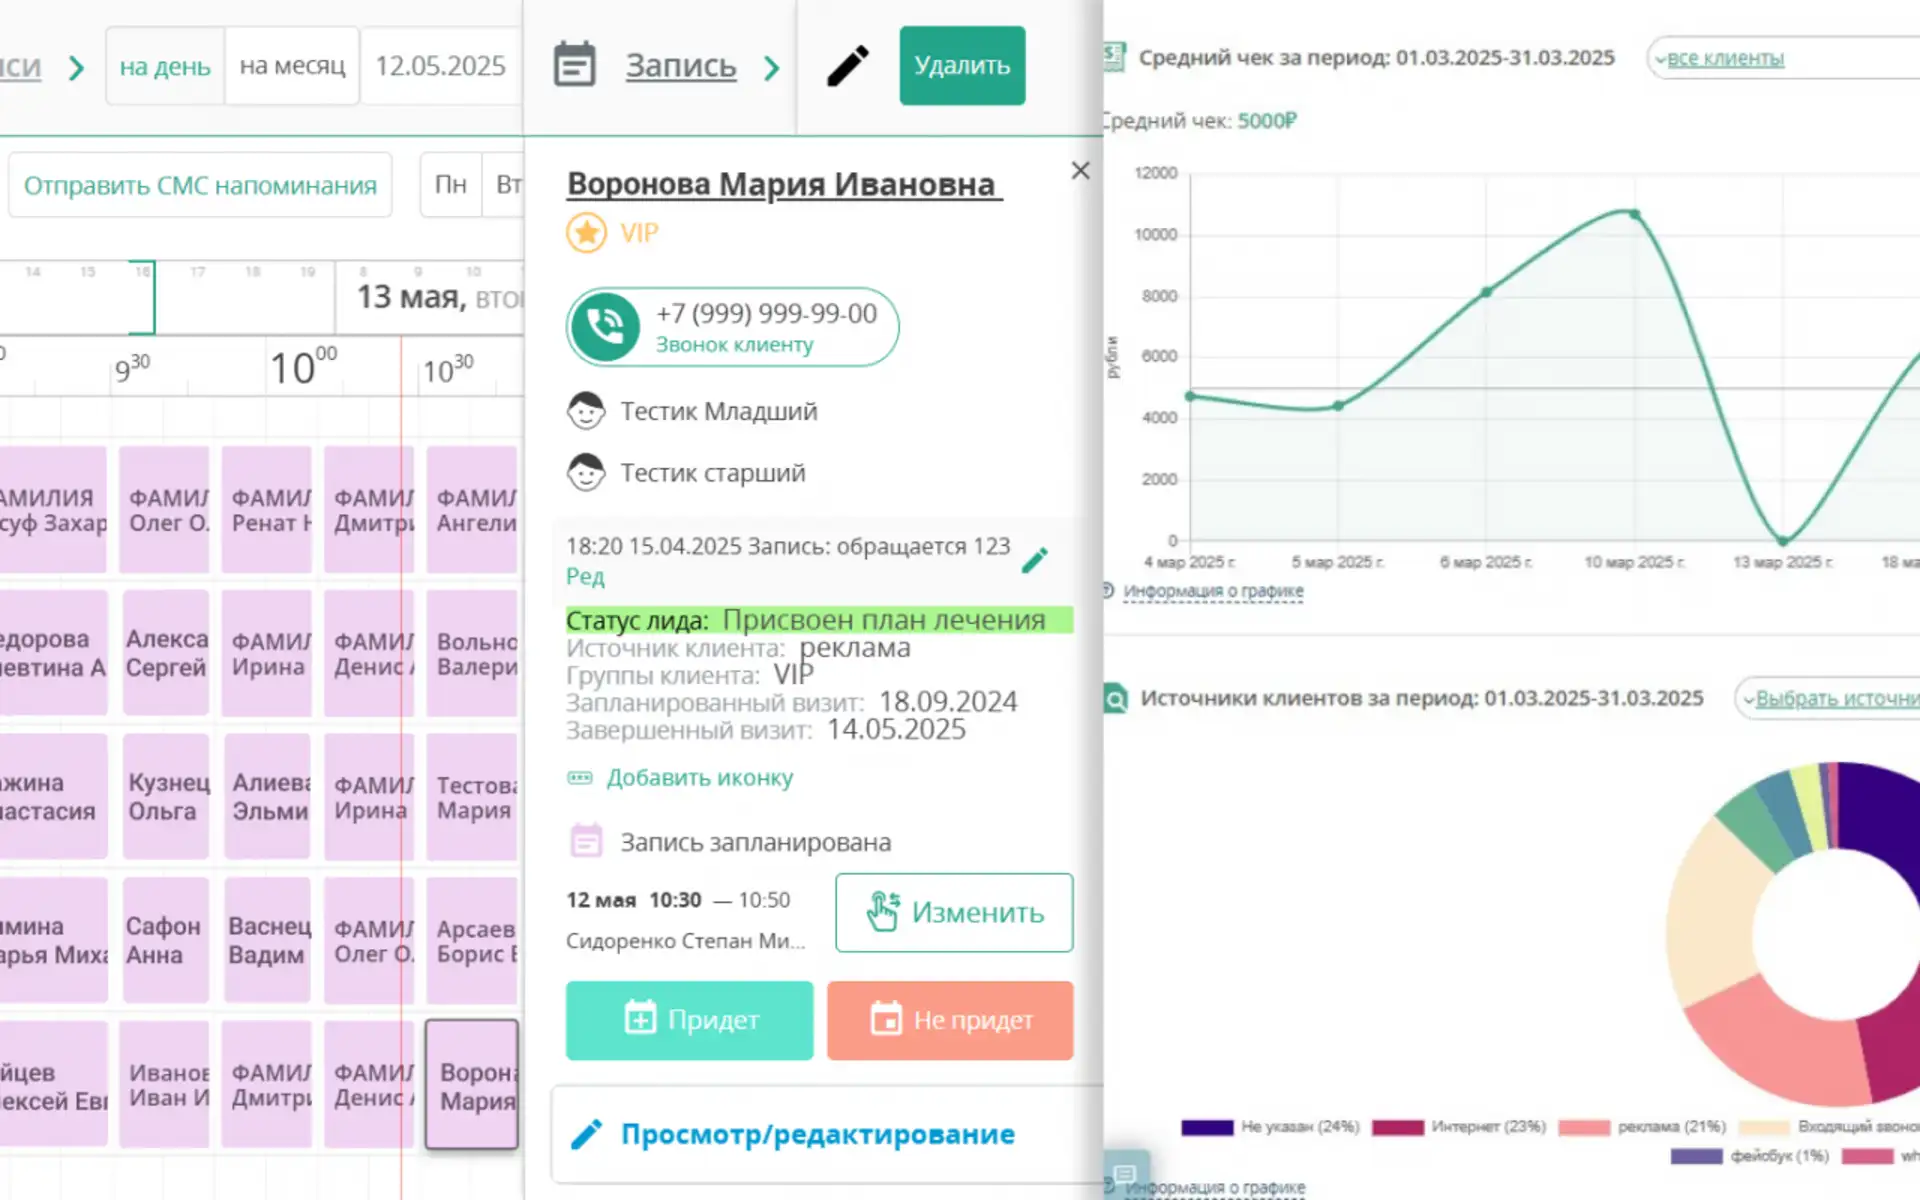Viewport: 1920px width, 1200px height.
Task: Open the Александров Сергей appointment card
Action: (x=166, y=652)
